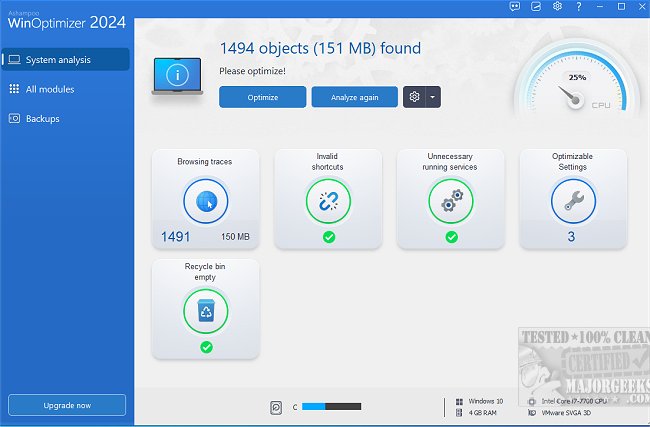Expand dropdown arrow beside gear button
The height and width of the screenshot is (427, 650).
click(x=433, y=97)
